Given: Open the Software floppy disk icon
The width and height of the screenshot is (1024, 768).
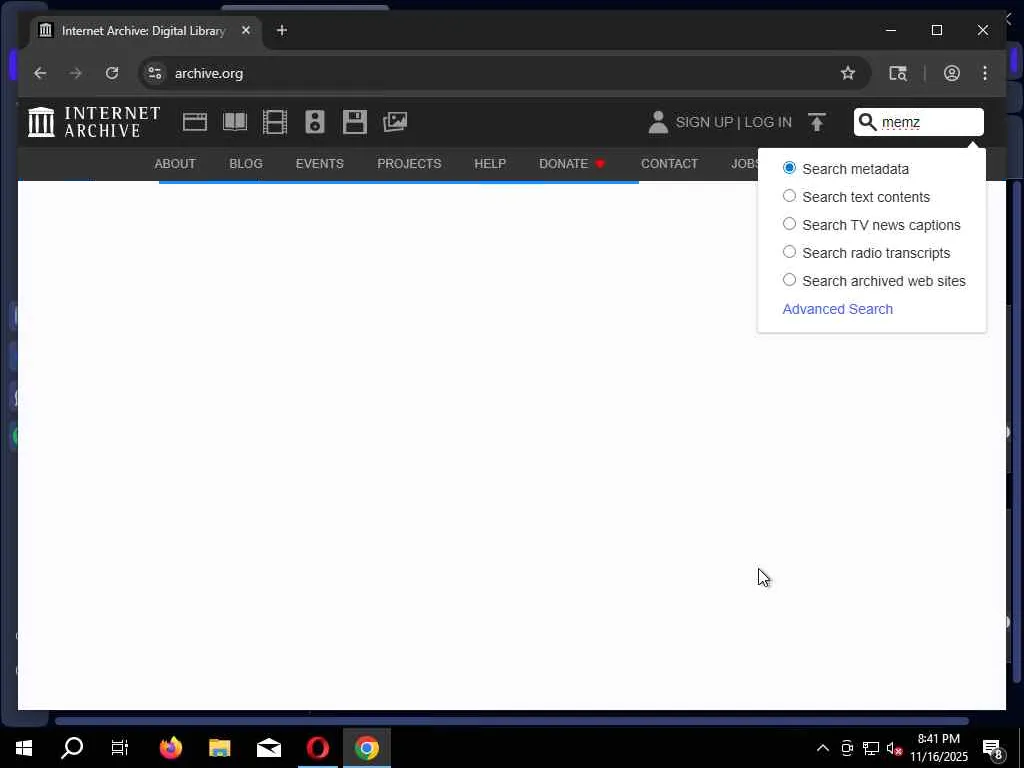Looking at the screenshot, I should pyautogui.click(x=355, y=122).
